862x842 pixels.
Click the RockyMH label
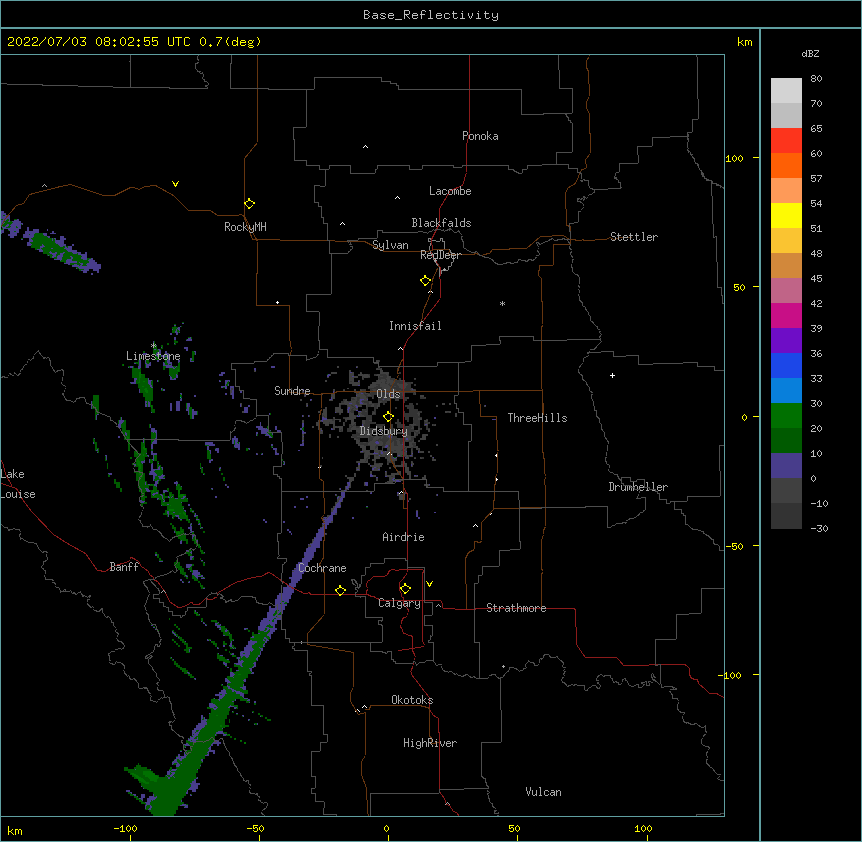pyautogui.click(x=245, y=227)
